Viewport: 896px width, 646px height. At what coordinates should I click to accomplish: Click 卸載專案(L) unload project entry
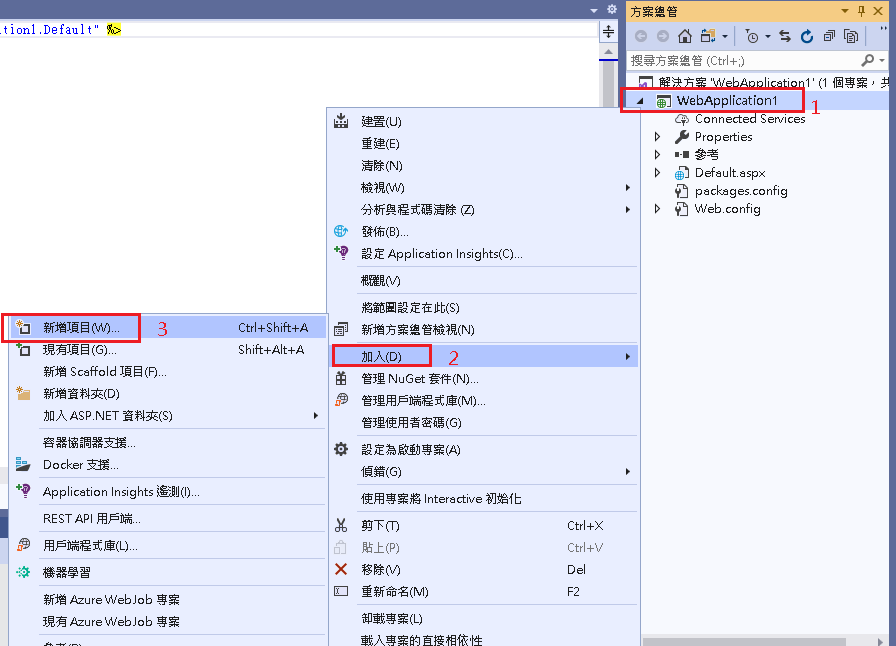[x=484, y=619]
